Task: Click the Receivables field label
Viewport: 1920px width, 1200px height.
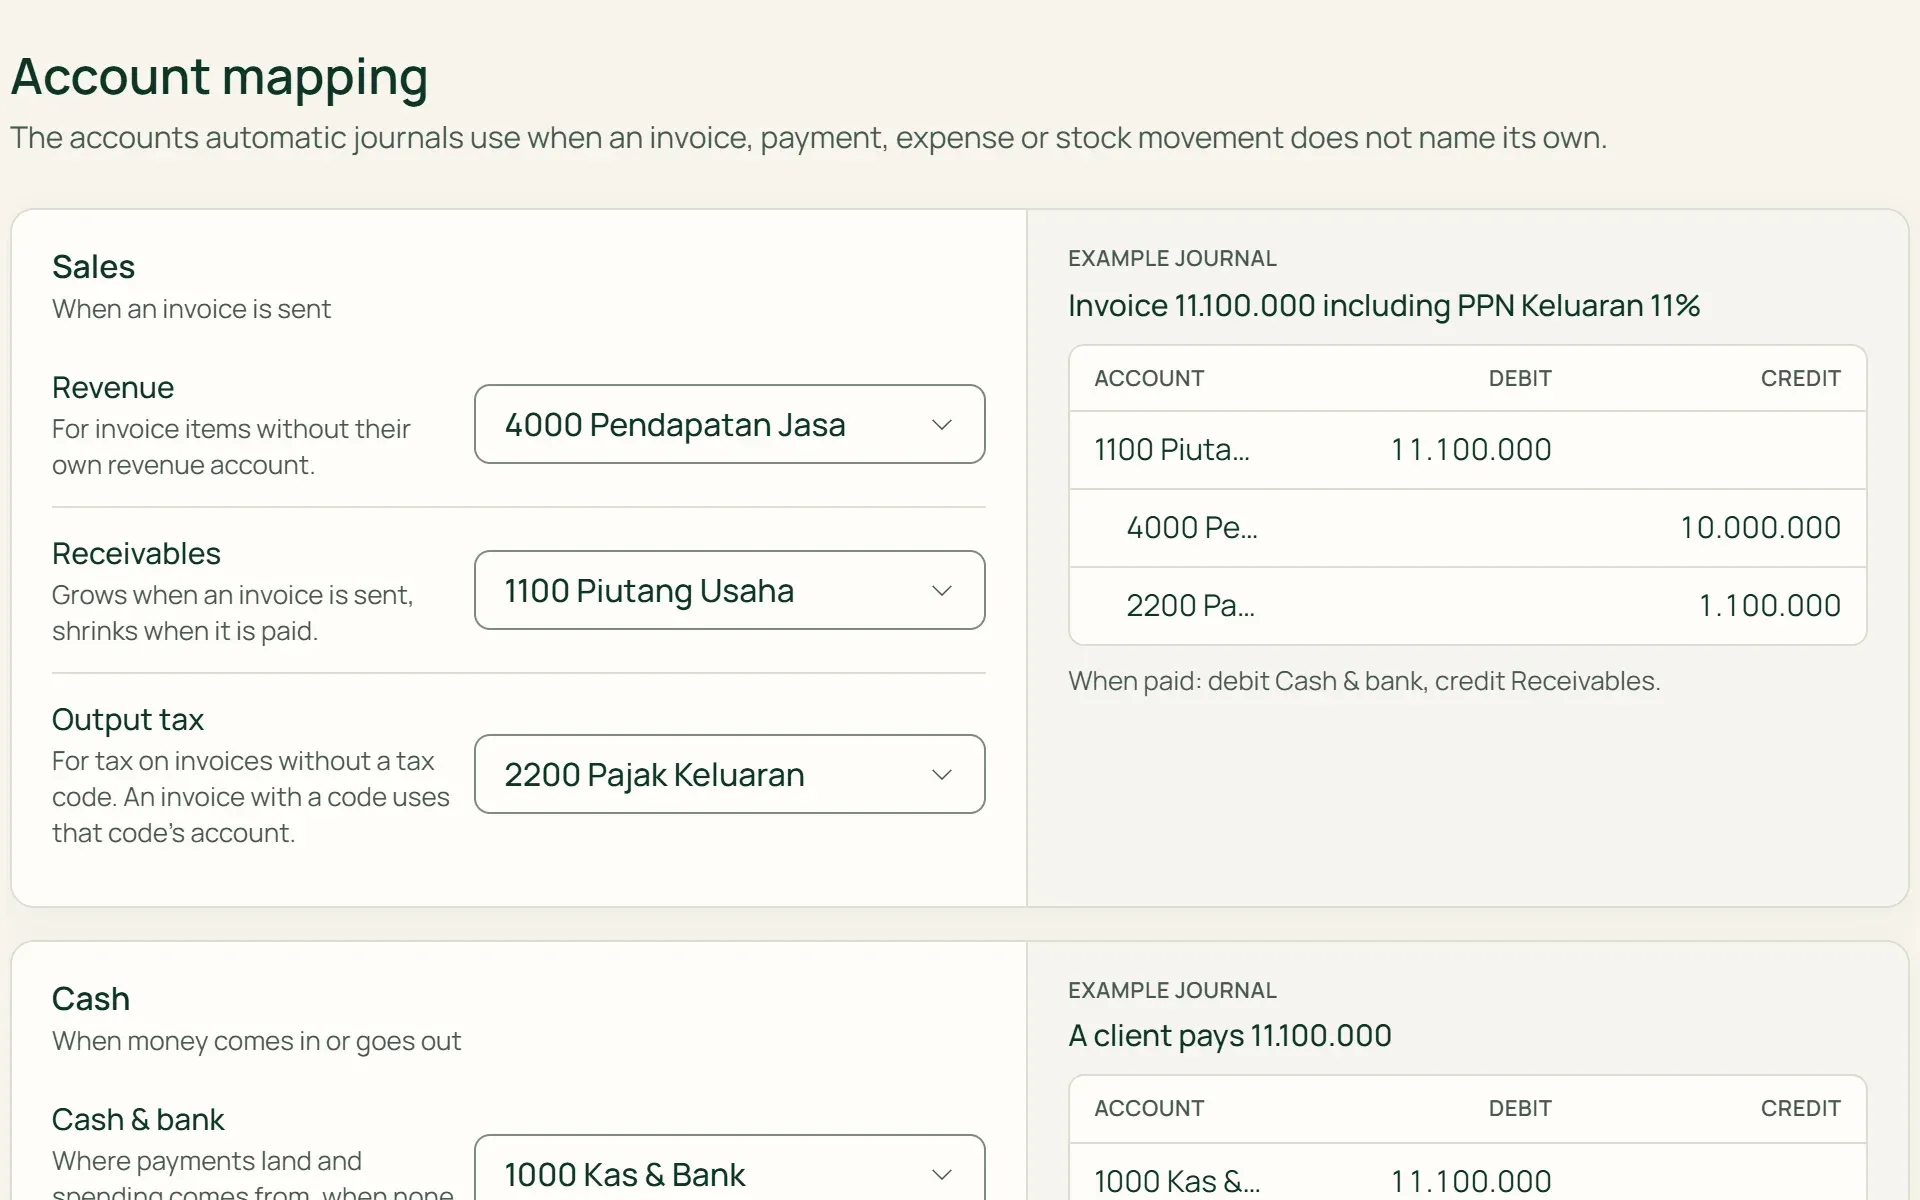Action: pyautogui.click(x=136, y=554)
